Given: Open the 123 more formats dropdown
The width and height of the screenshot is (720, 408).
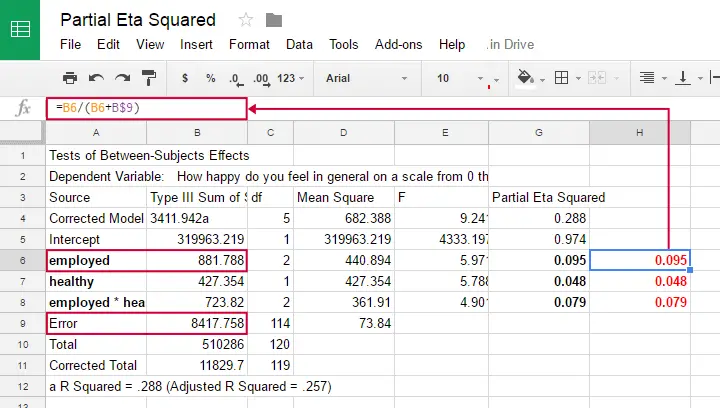Looking at the screenshot, I should [290, 78].
